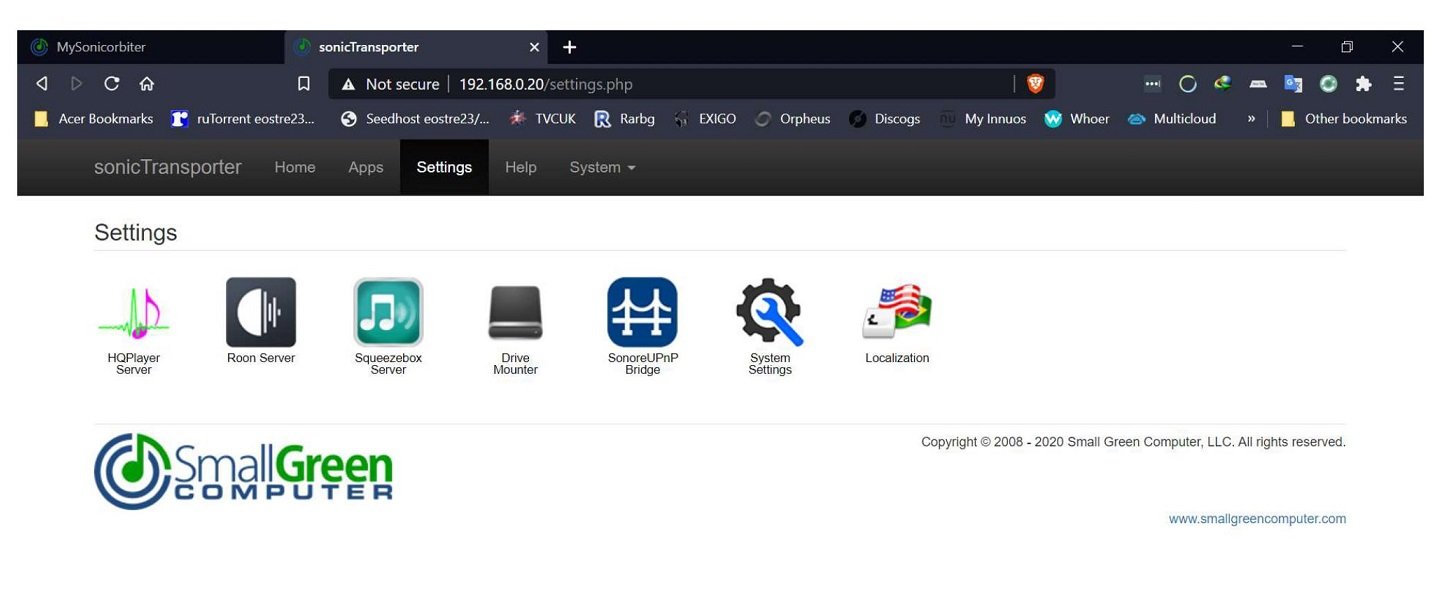
Task: Open the Brave hamburger main menu
Action: (1398, 84)
